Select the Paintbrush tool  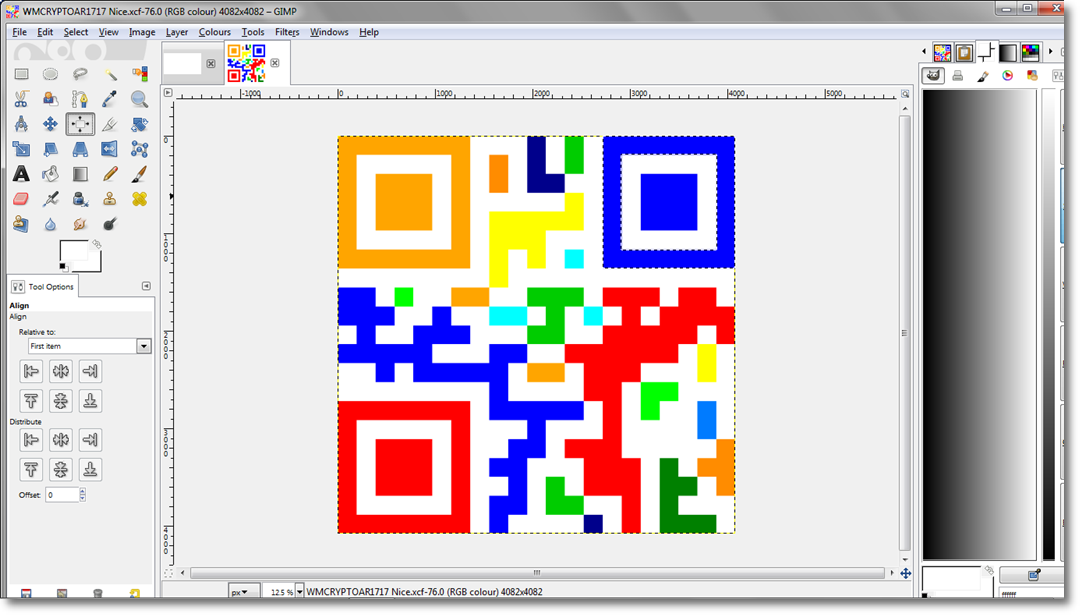tap(139, 174)
